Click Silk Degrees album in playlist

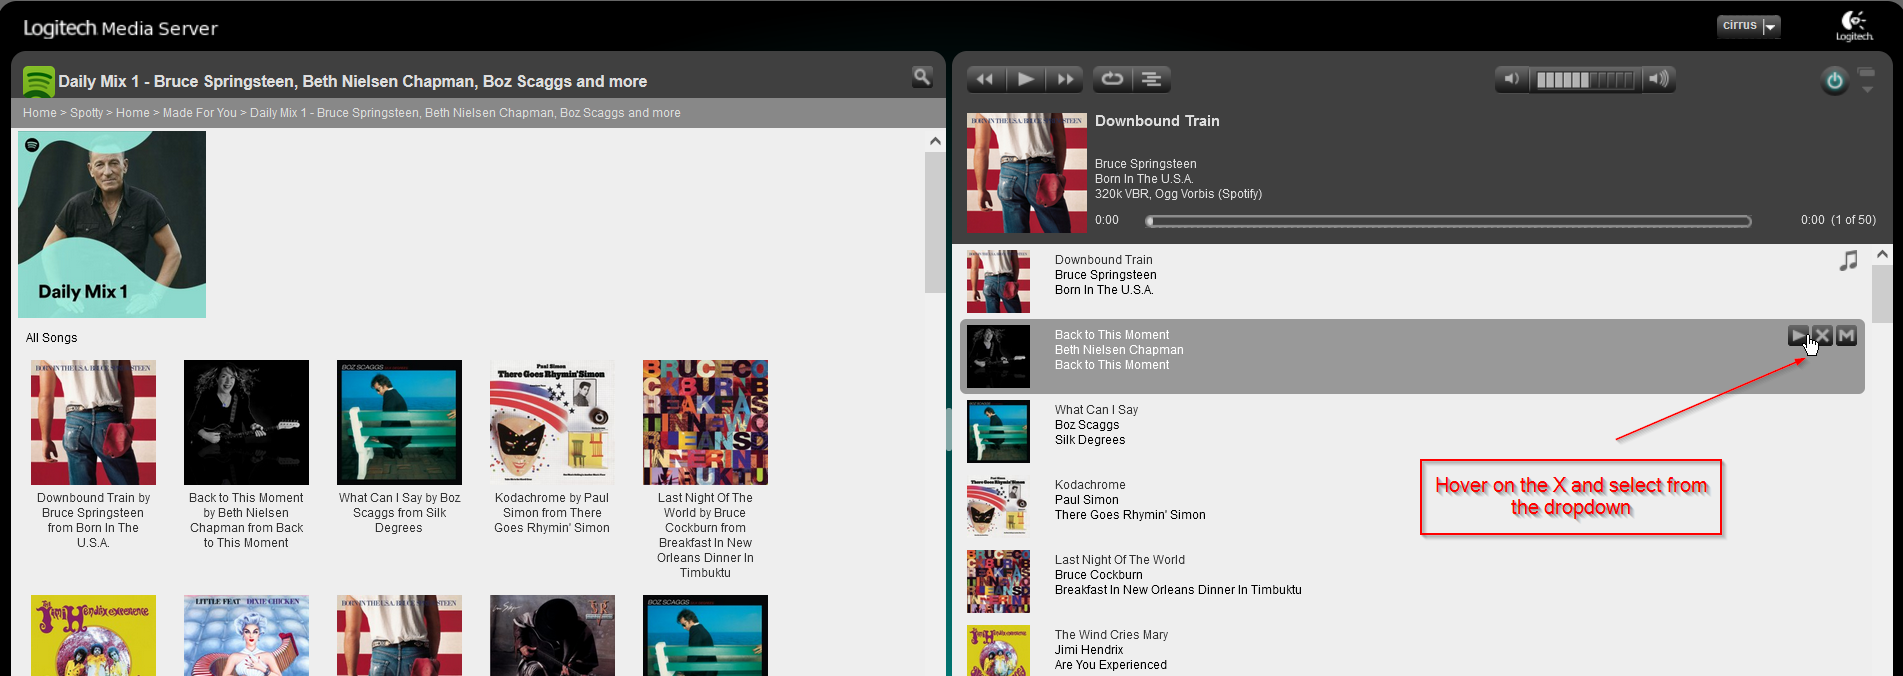tap(1090, 440)
